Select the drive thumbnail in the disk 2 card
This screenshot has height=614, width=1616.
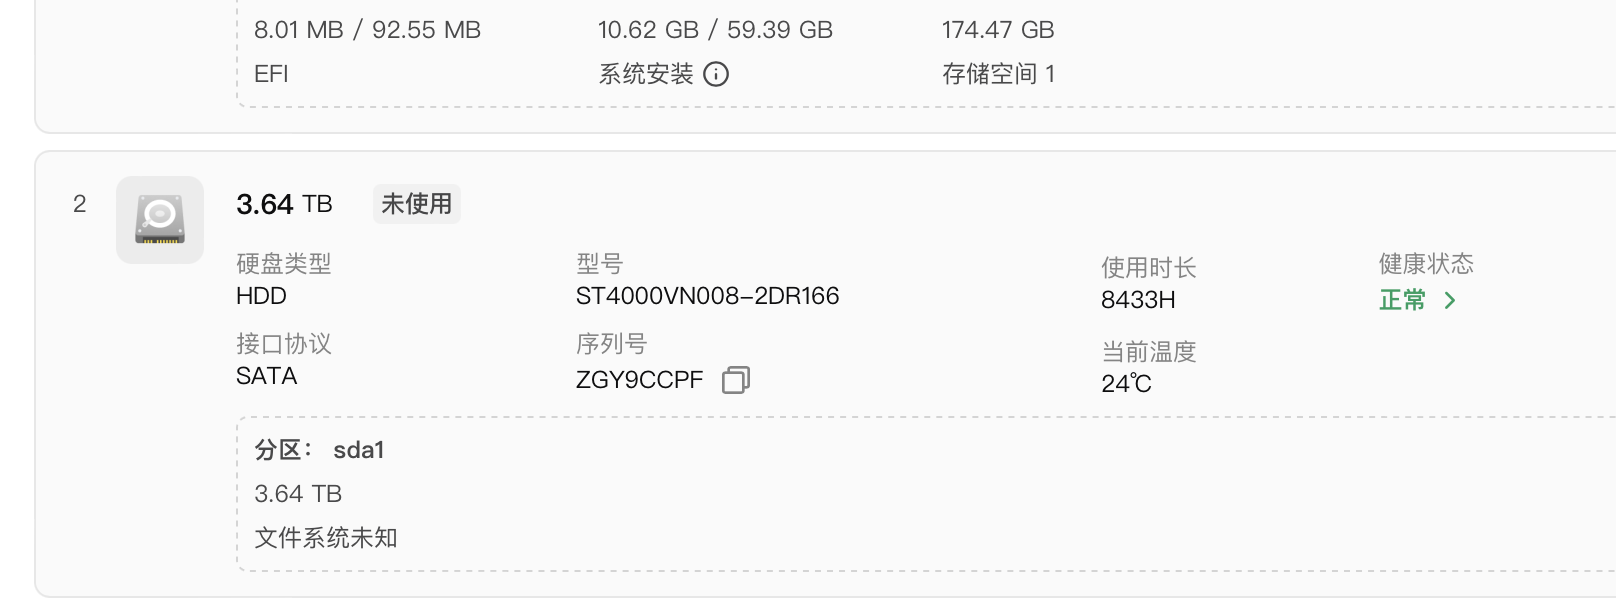[x=159, y=219]
